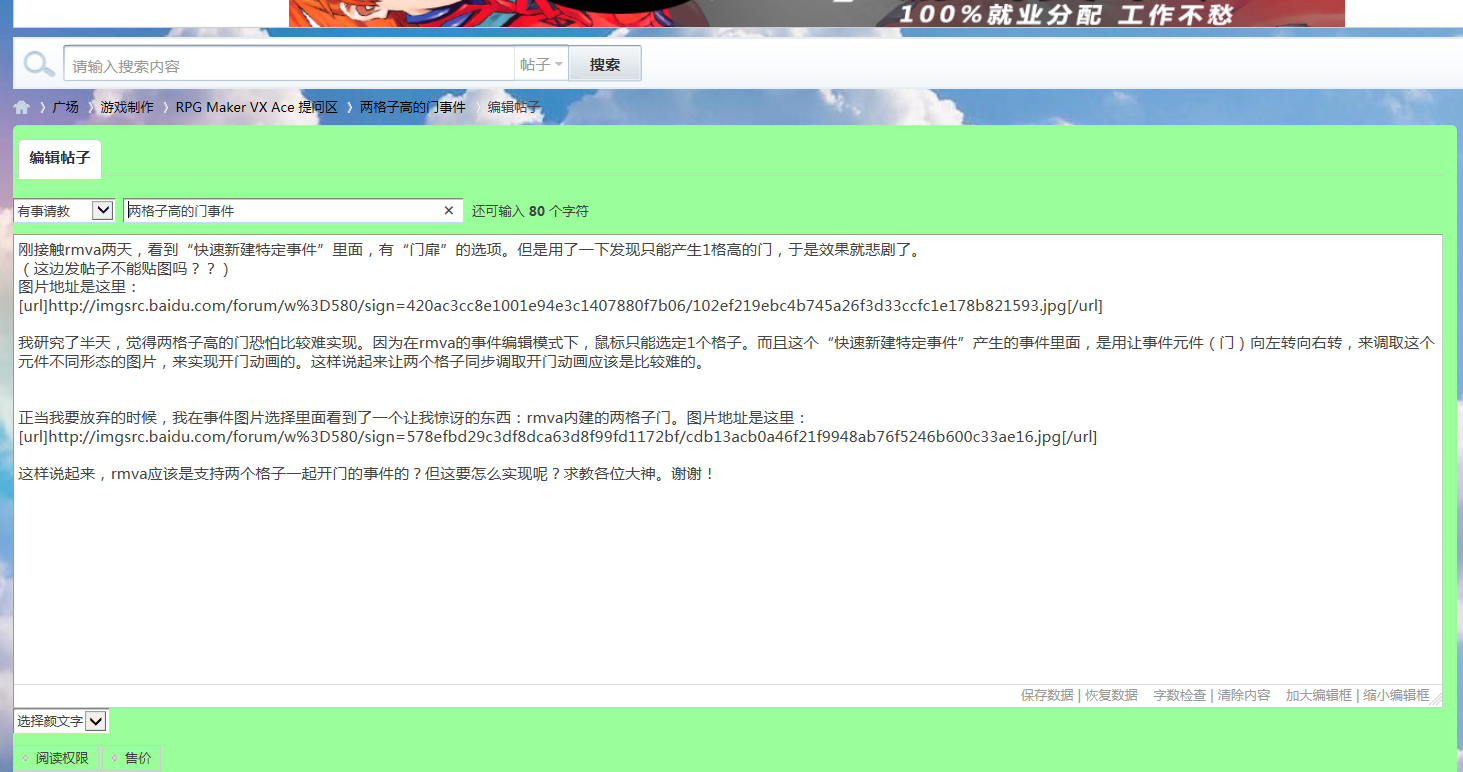
Task: Click 保存数据 below the editor
Action: pyautogui.click(x=1047, y=695)
